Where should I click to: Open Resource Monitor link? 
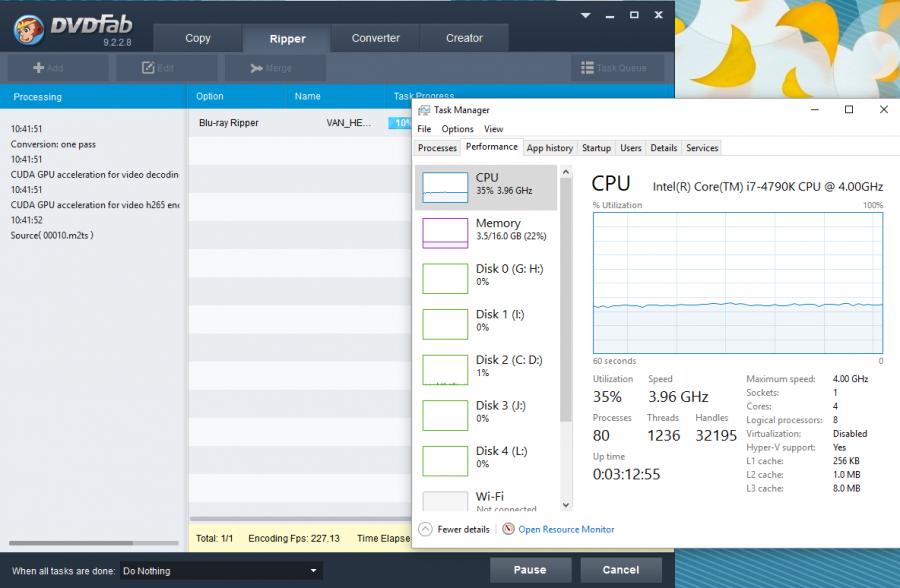tap(566, 529)
